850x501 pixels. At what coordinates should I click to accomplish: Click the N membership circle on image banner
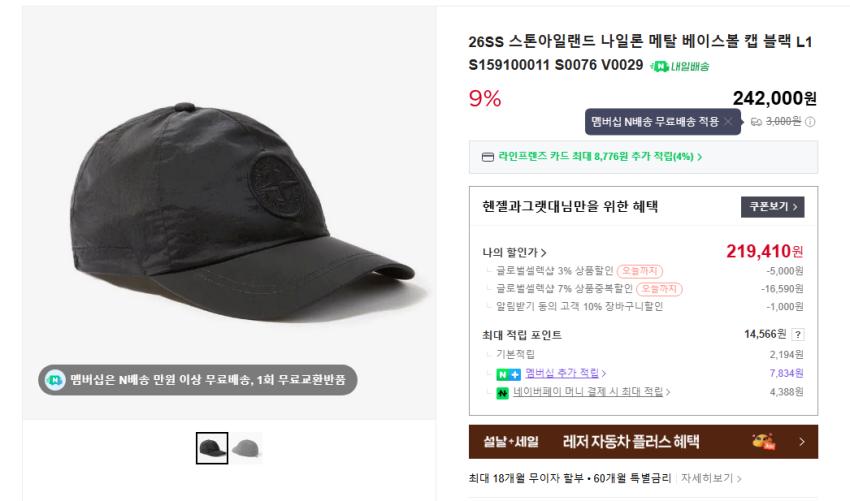pyautogui.click(x=55, y=380)
